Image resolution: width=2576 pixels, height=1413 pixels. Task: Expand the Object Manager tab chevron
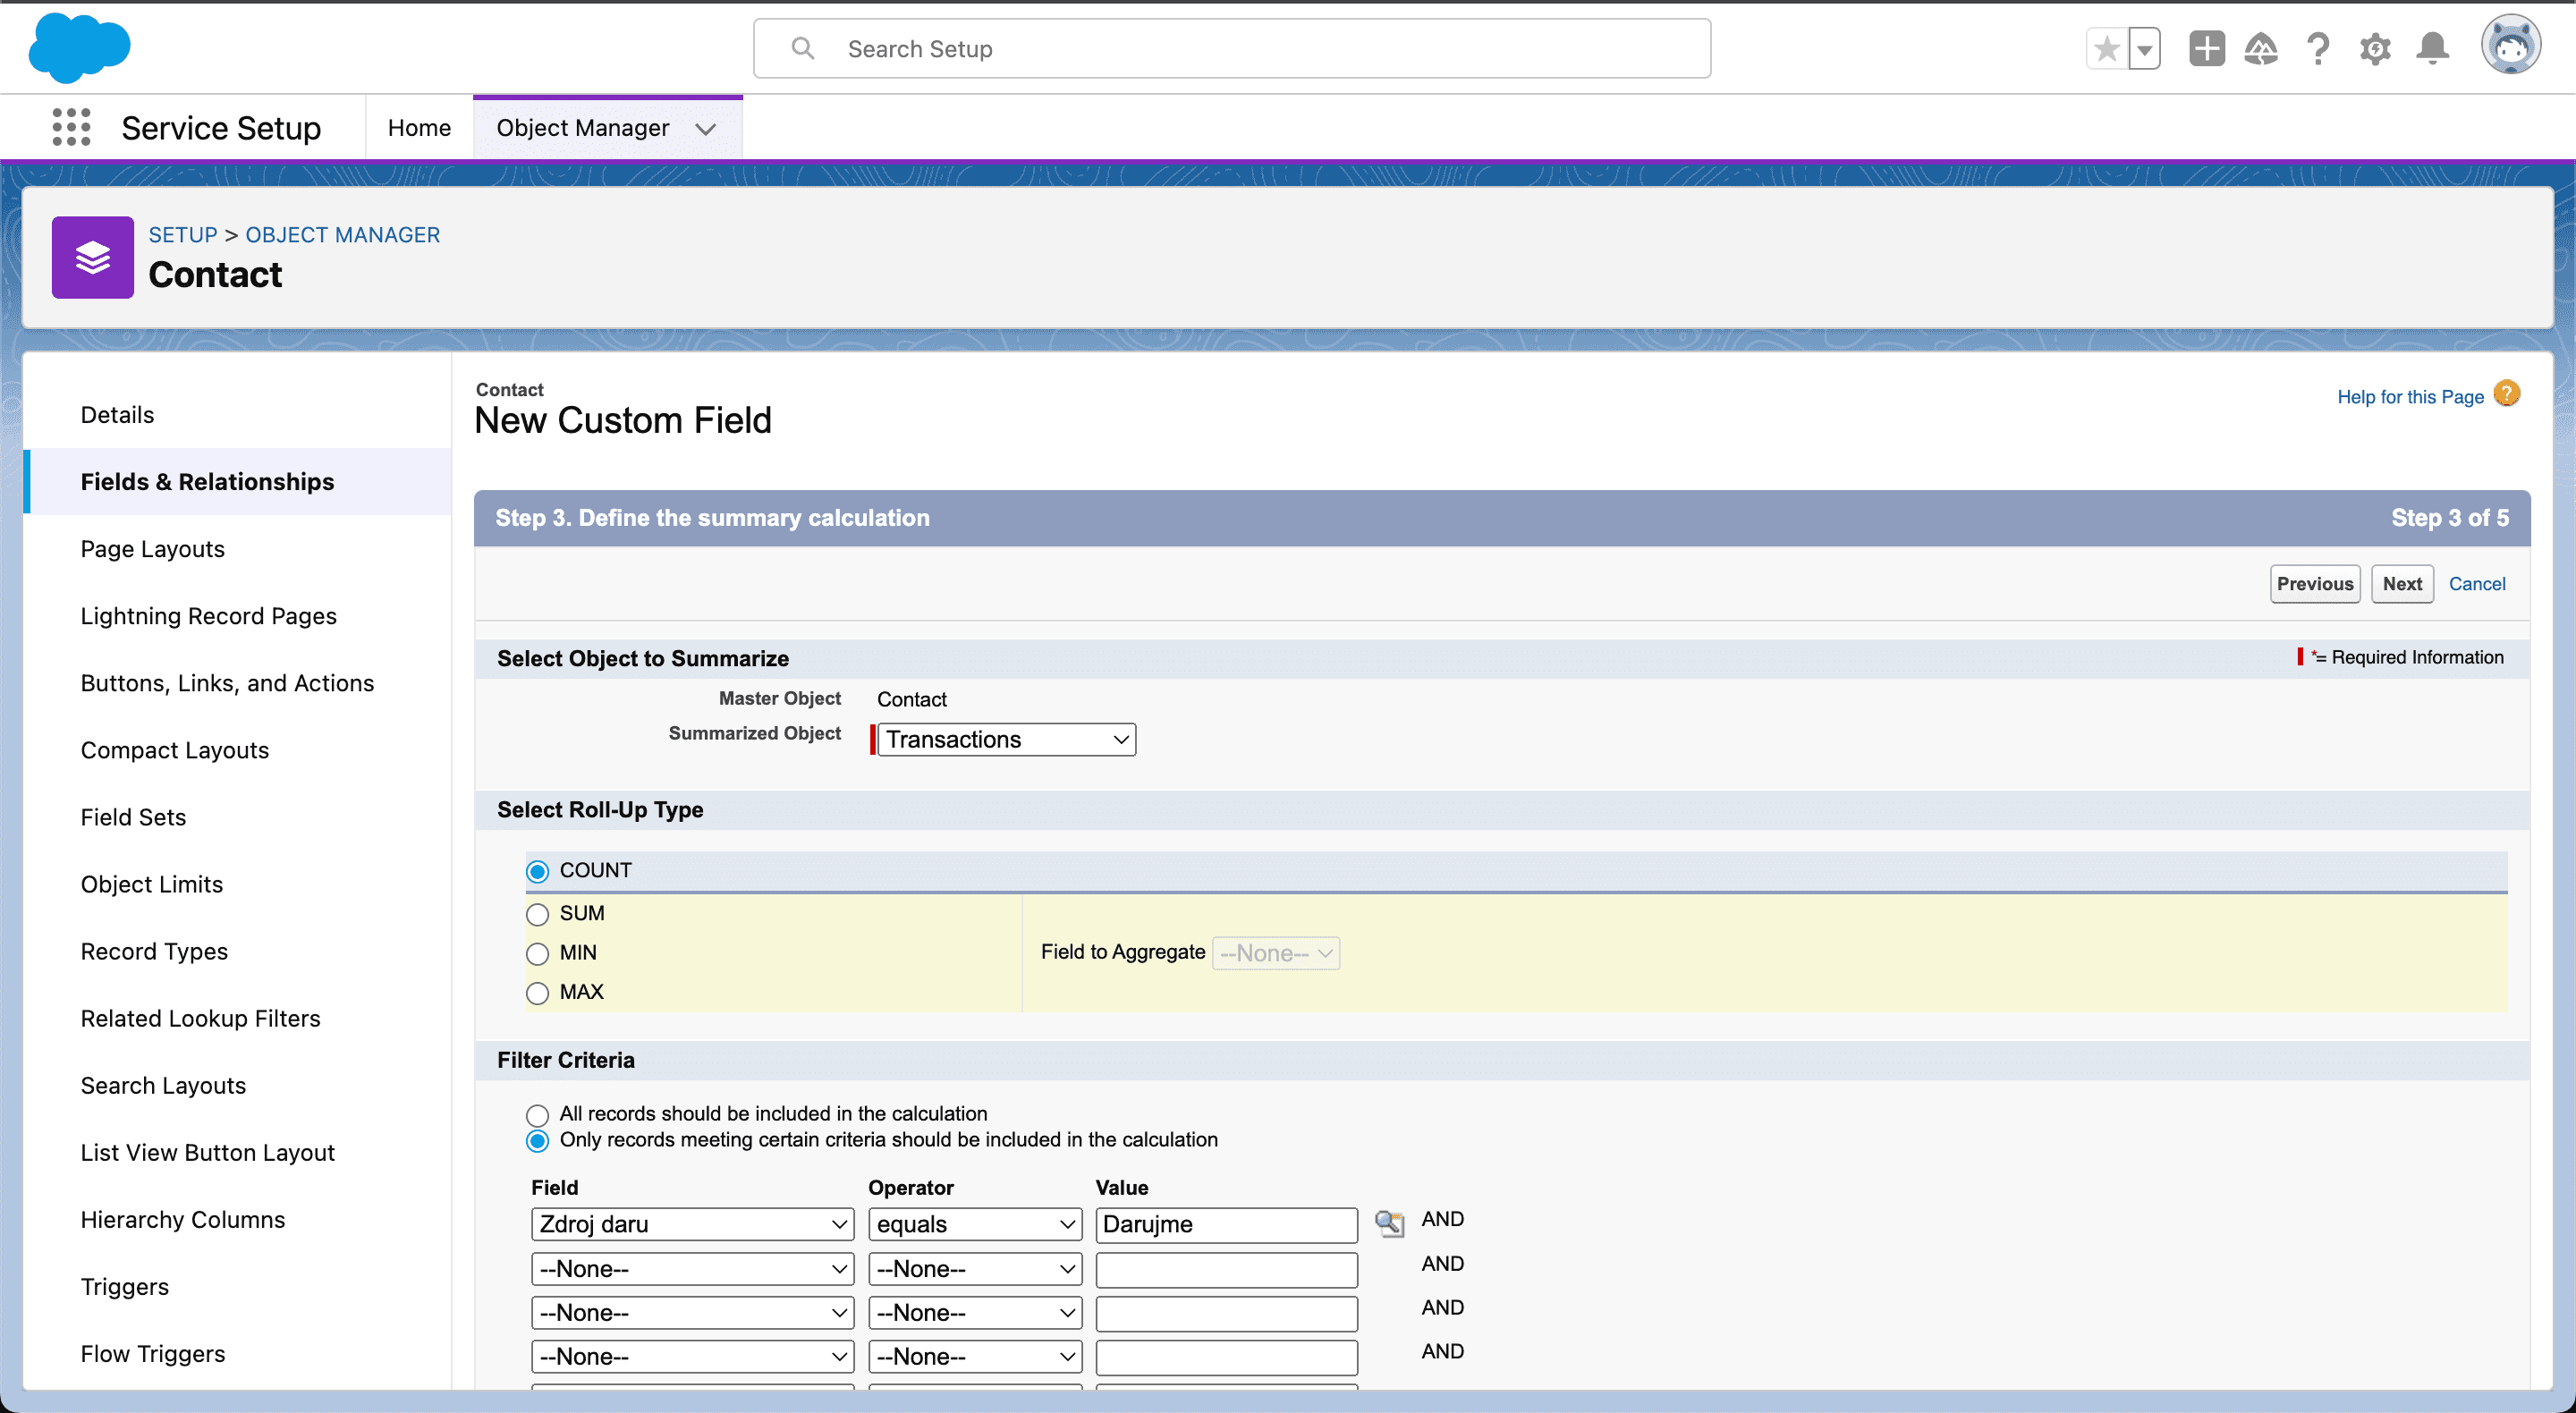click(x=706, y=128)
